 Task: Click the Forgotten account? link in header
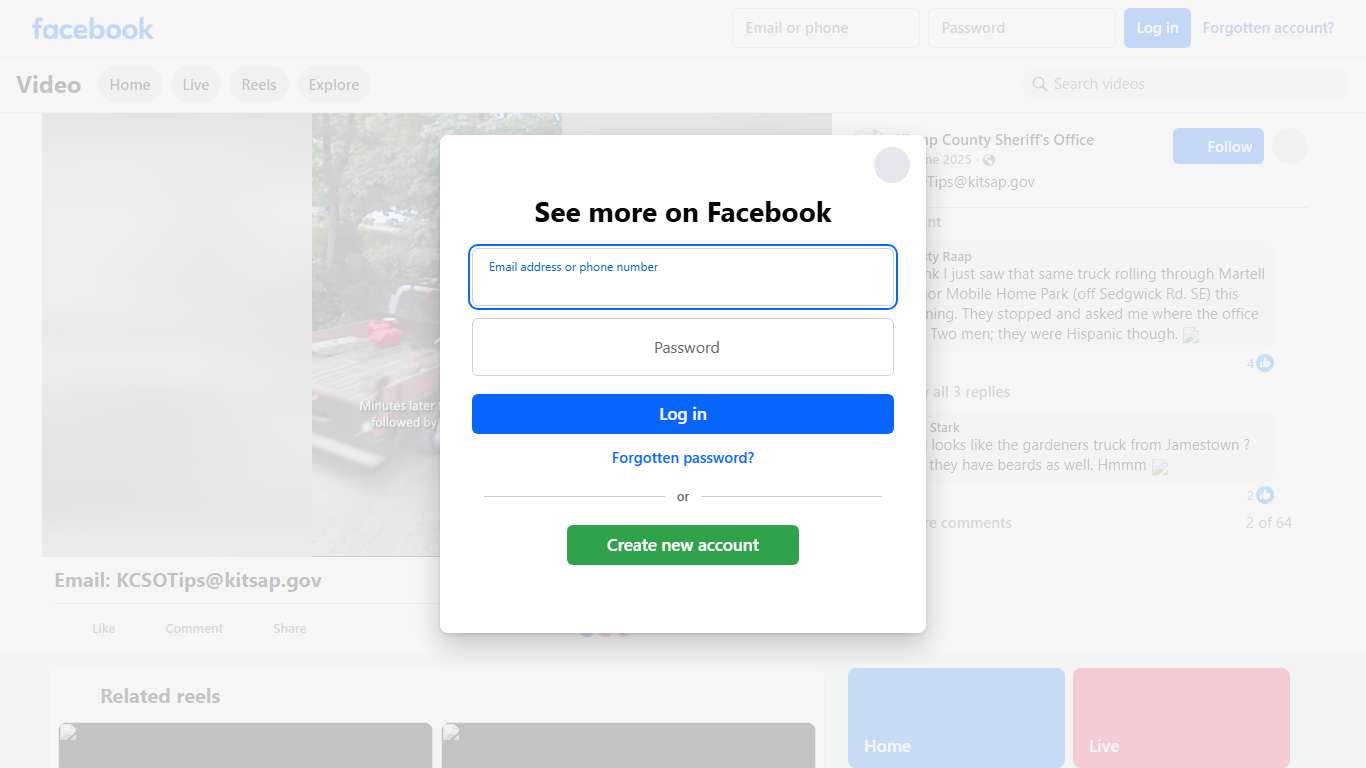tap(1268, 28)
